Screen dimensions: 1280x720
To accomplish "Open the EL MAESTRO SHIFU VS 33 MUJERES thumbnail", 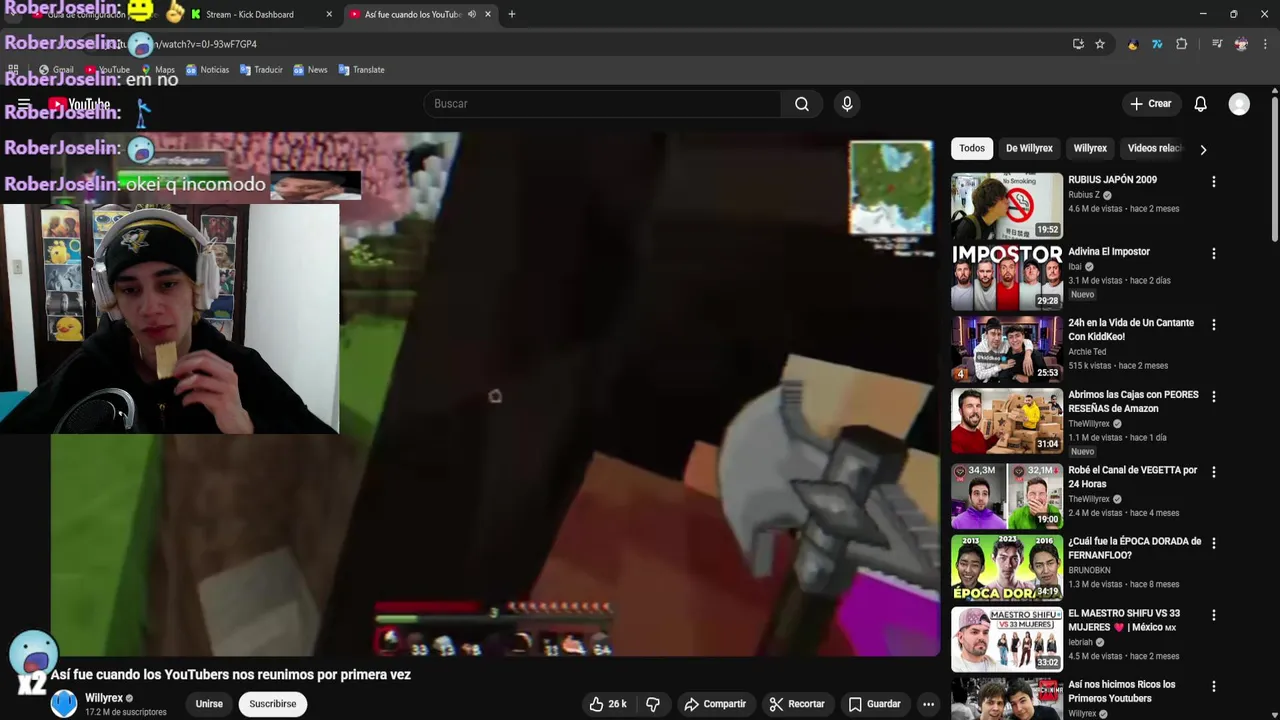I will pos(1007,639).
